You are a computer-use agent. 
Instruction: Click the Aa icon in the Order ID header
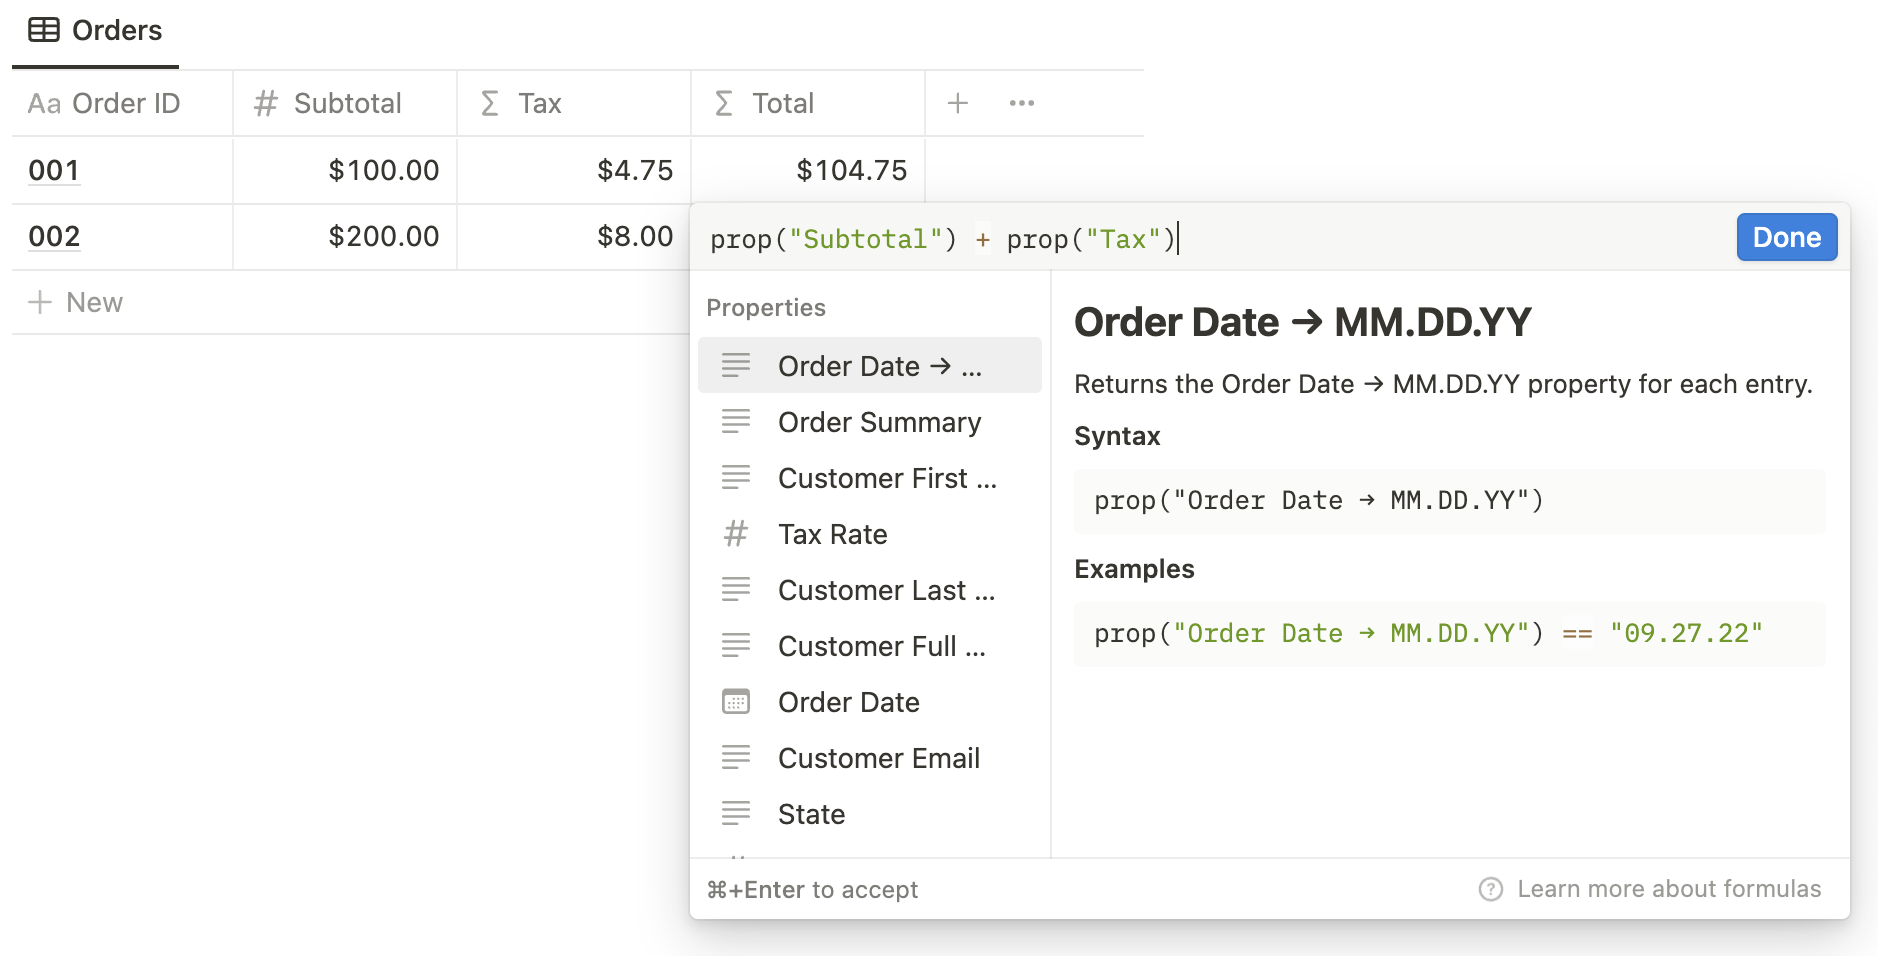point(44,102)
